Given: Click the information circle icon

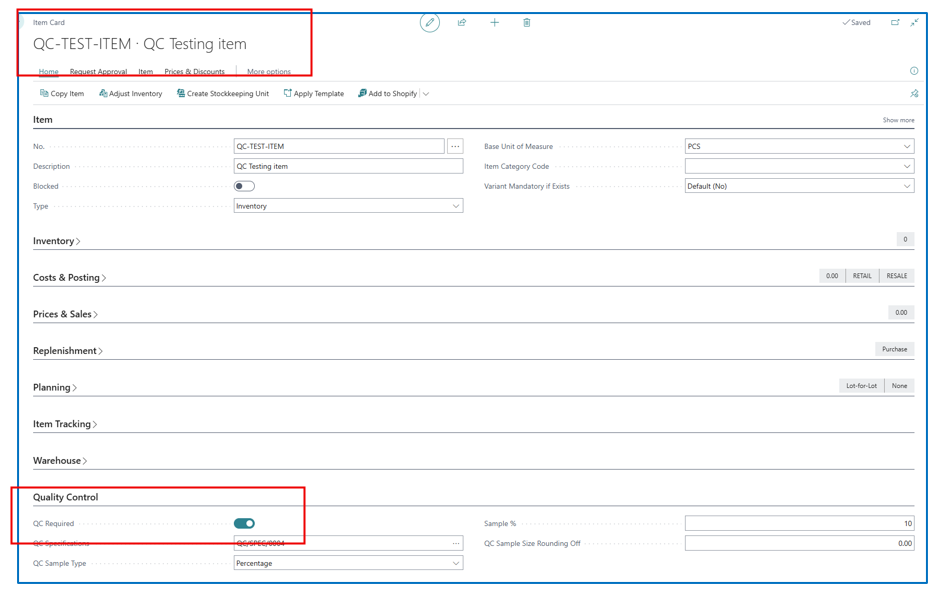Looking at the screenshot, I should 914,71.
